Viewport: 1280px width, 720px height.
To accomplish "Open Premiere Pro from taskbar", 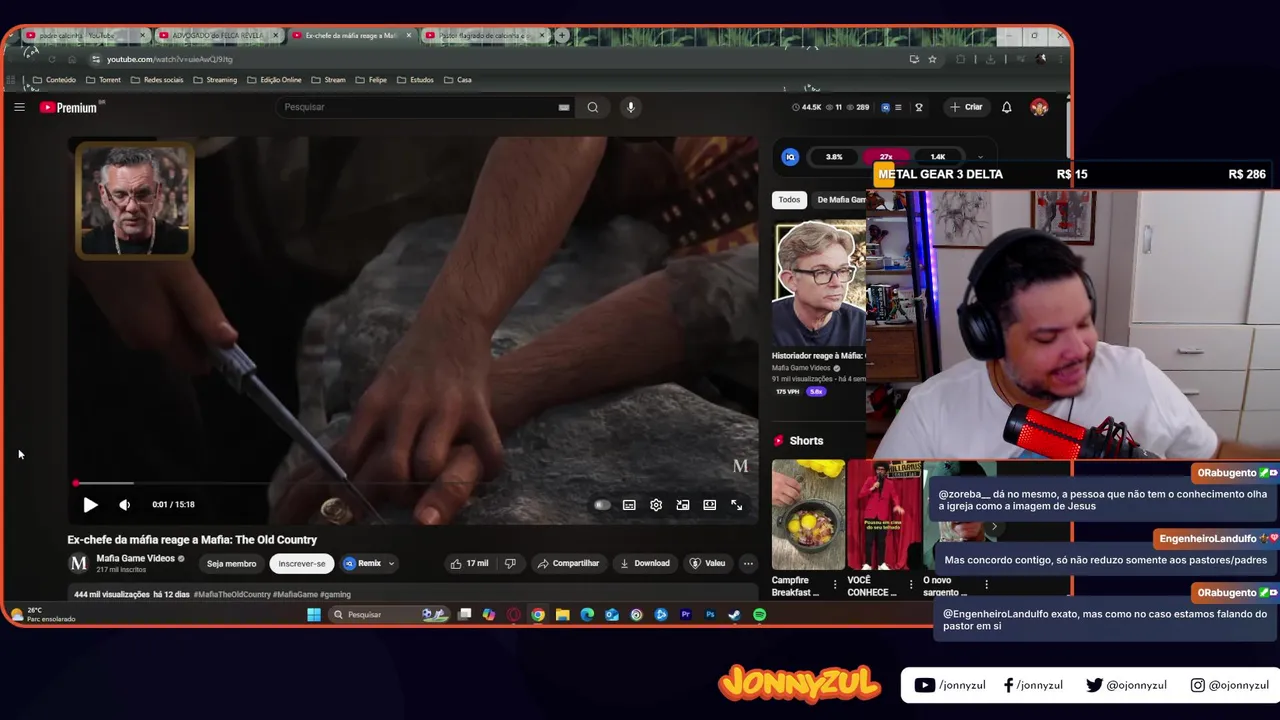I will point(685,615).
